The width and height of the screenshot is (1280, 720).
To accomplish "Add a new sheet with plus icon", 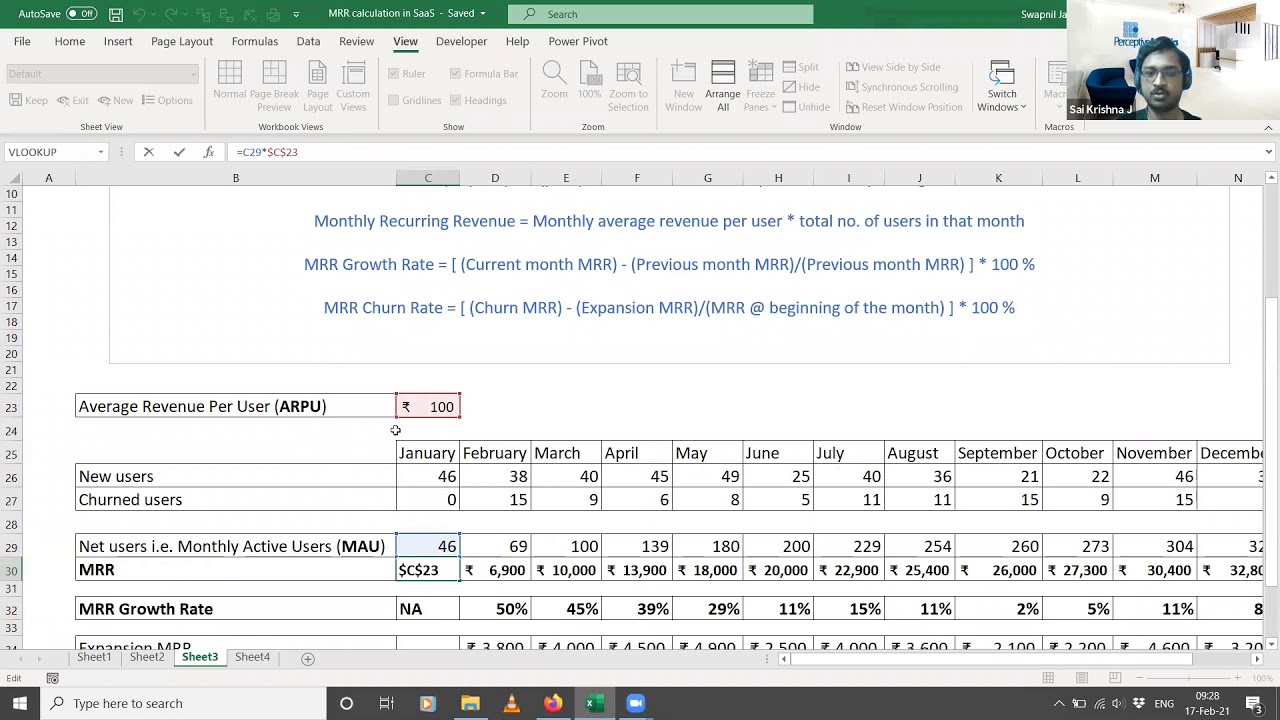I will click(308, 658).
